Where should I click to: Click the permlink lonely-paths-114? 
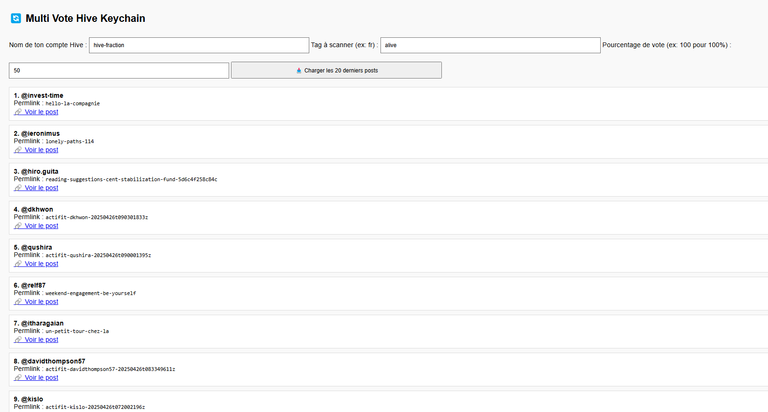coord(70,141)
